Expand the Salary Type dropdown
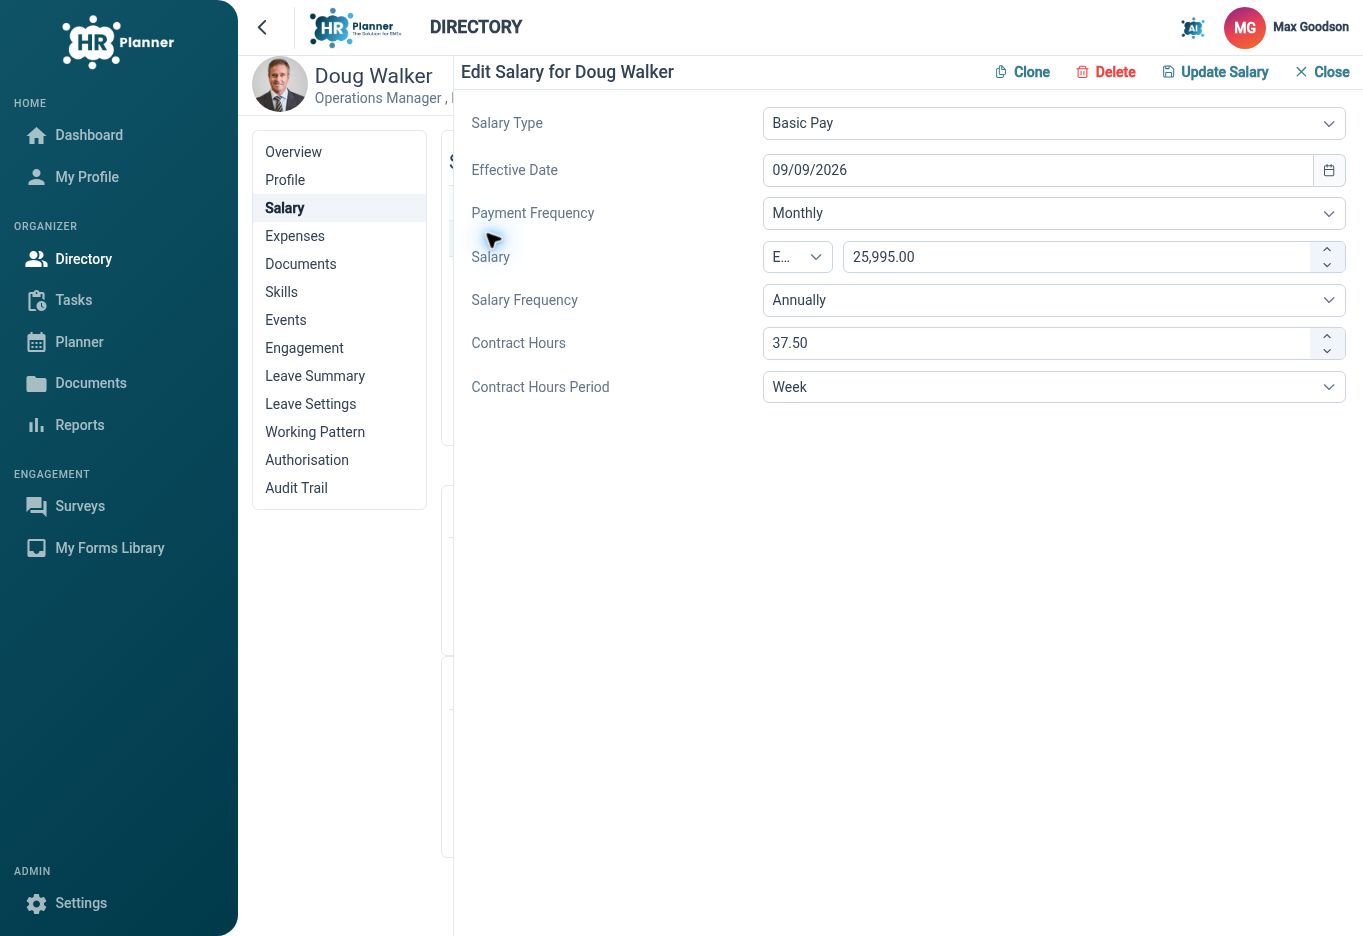Viewport: 1363px width, 936px height. pyautogui.click(x=1054, y=123)
